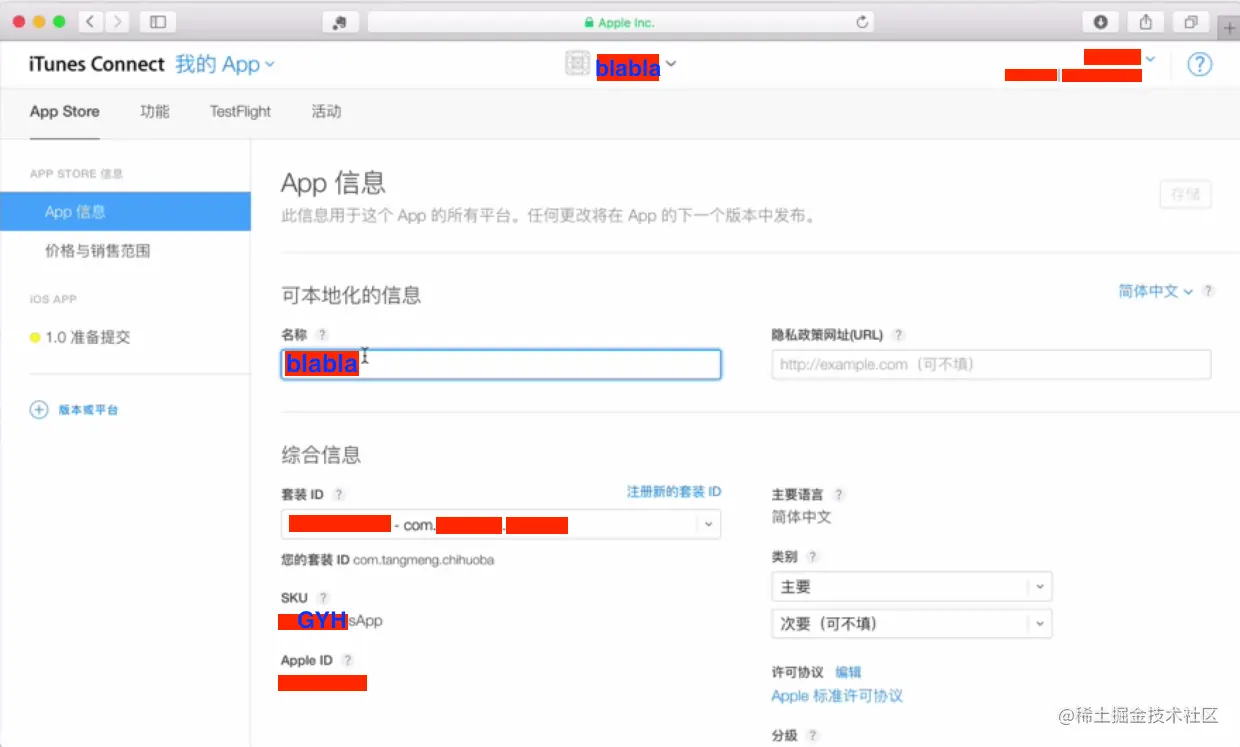Click the 注册新的套装 ID link
Viewport: 1240px width, 747px height.
pos(674,492)
